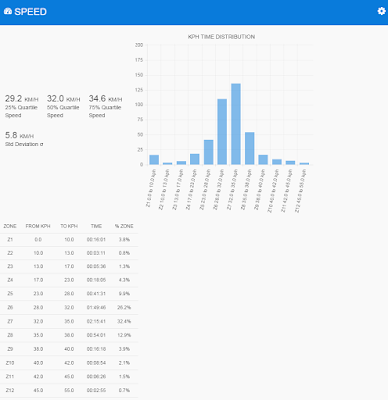Click the Z9 38.0 to 40.0 bar
Screen dimensions: 388x400
263,160
